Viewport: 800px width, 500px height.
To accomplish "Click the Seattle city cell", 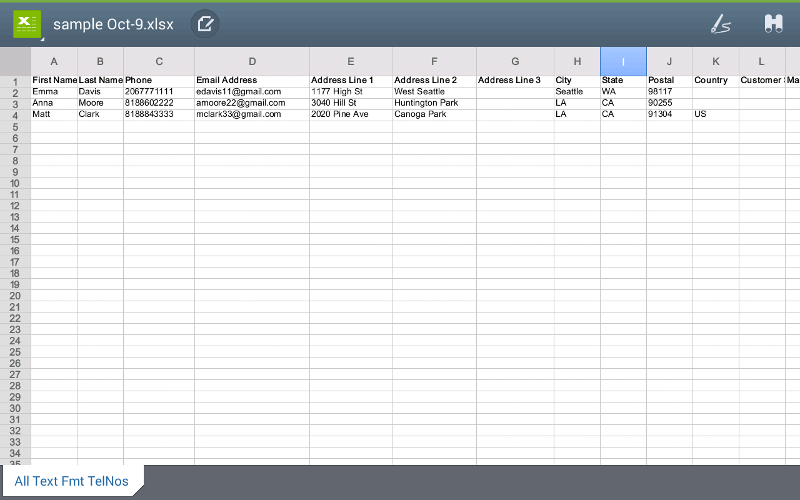I will tap(577, 92).
